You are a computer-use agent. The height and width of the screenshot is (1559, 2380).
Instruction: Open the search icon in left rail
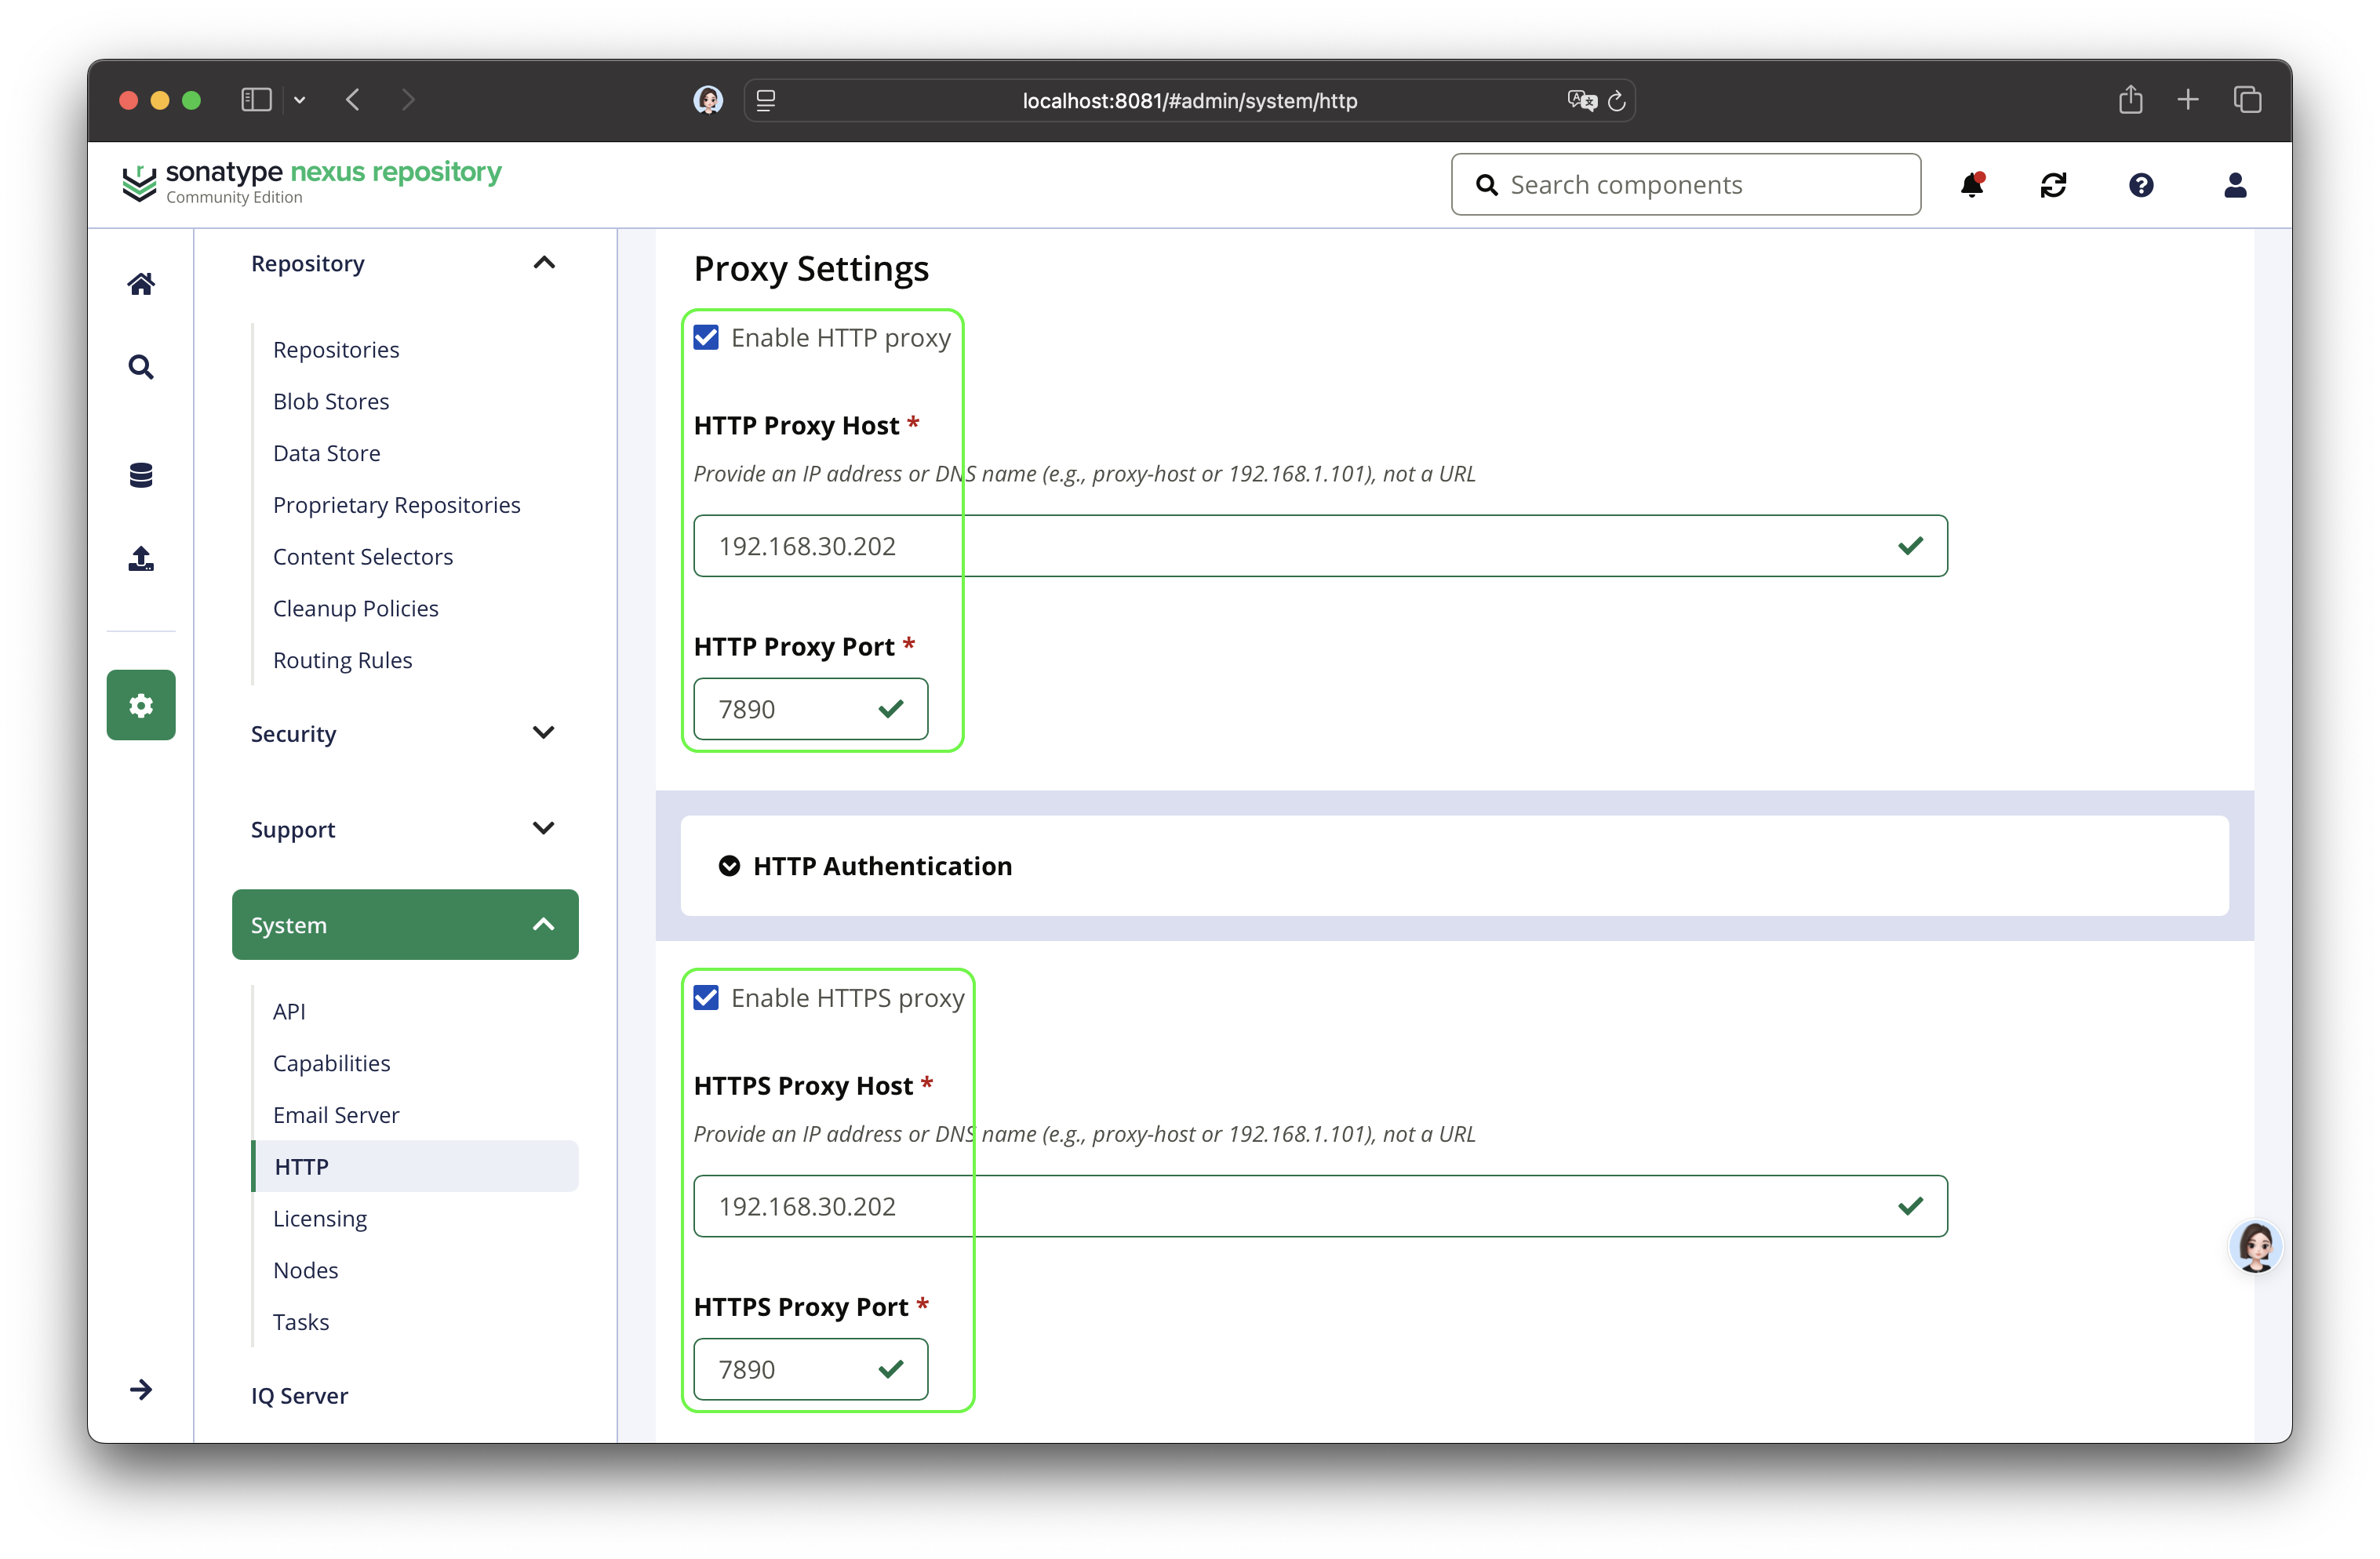coord(141,367)
